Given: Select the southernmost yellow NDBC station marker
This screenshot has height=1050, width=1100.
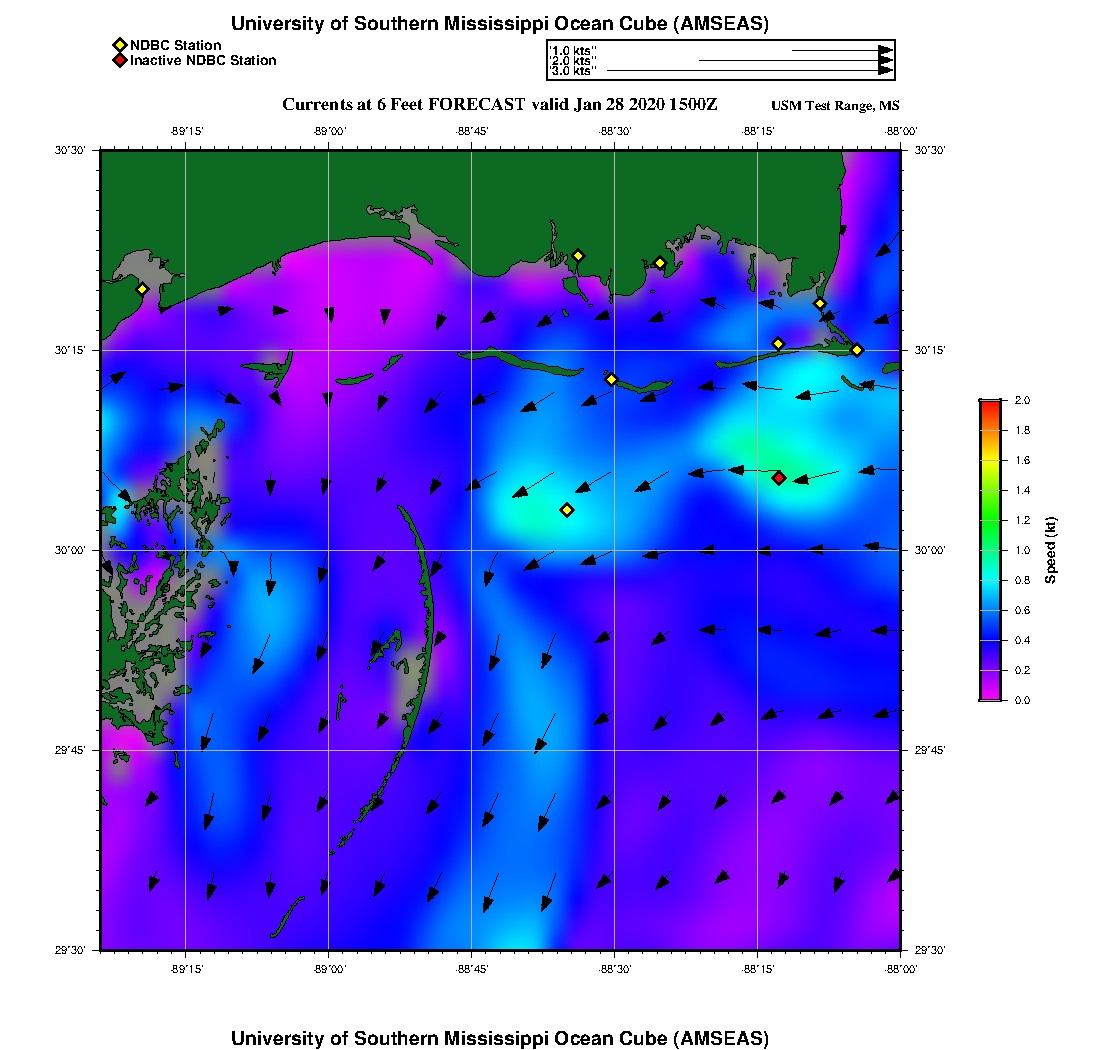Looking at the screenshot, I should [x=567, y=510].
